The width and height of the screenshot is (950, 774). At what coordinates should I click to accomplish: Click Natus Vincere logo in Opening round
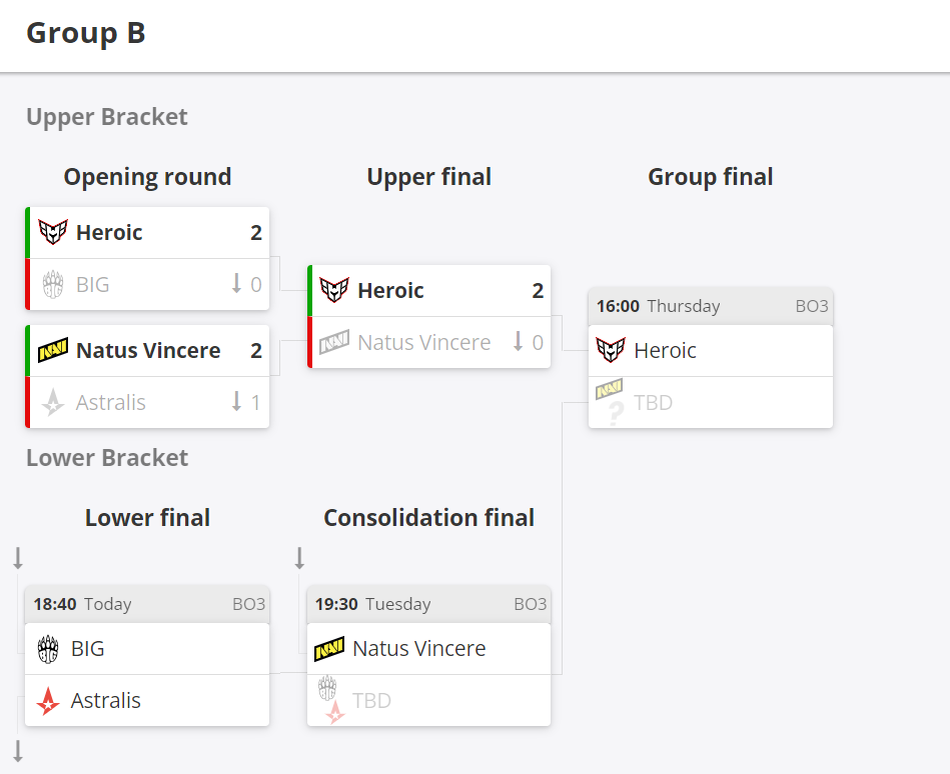[x=53, y=350]
